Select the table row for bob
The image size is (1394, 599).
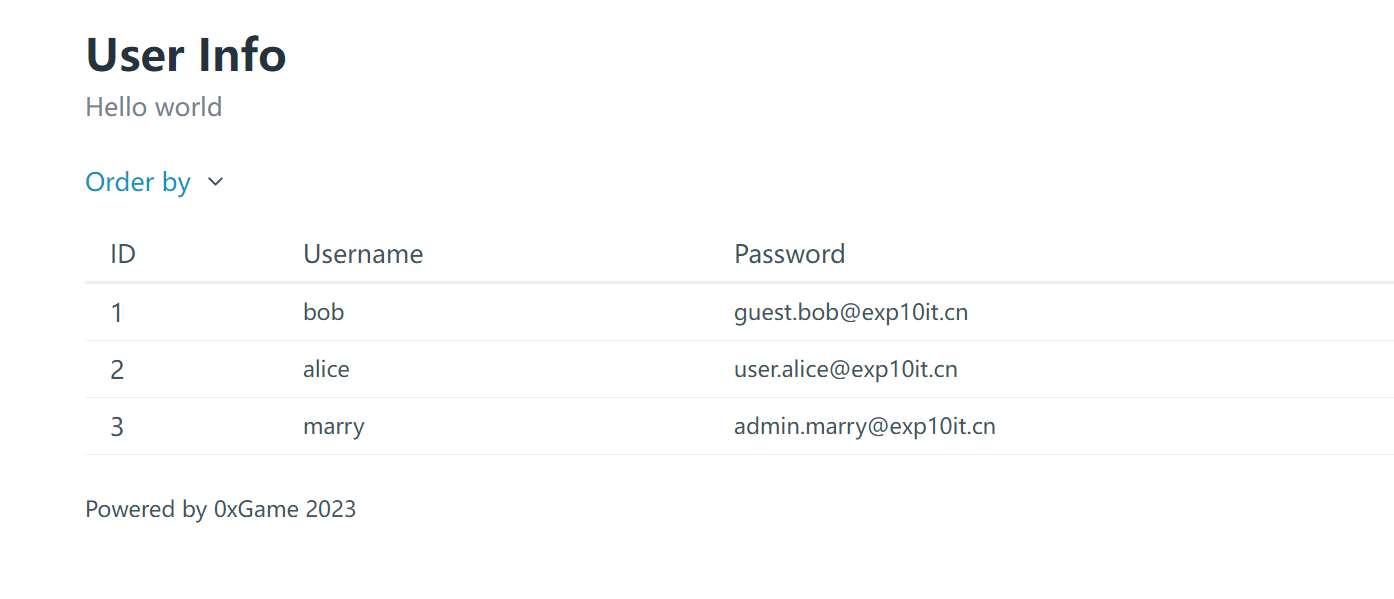click(739, 312)
